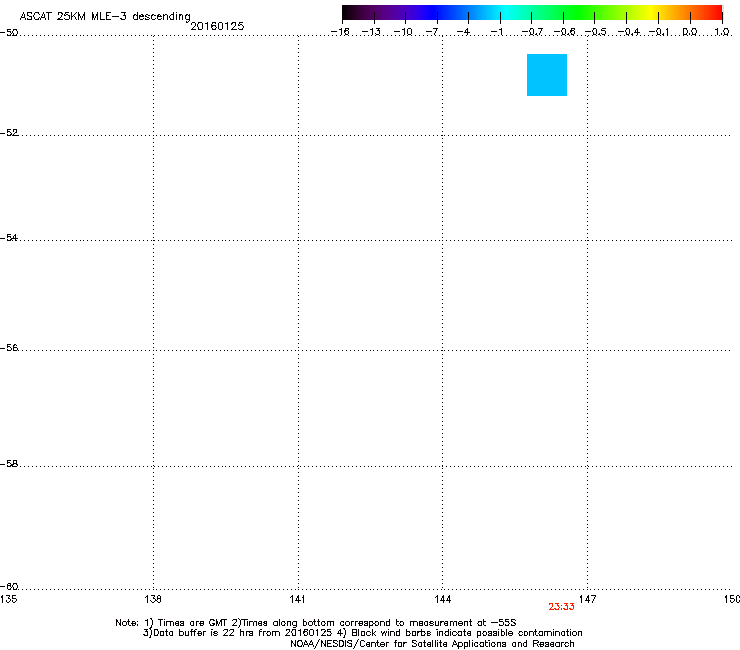Click the -52 latitude label
Viewport: 740px width, 650px height.
(x=9, y=133)
